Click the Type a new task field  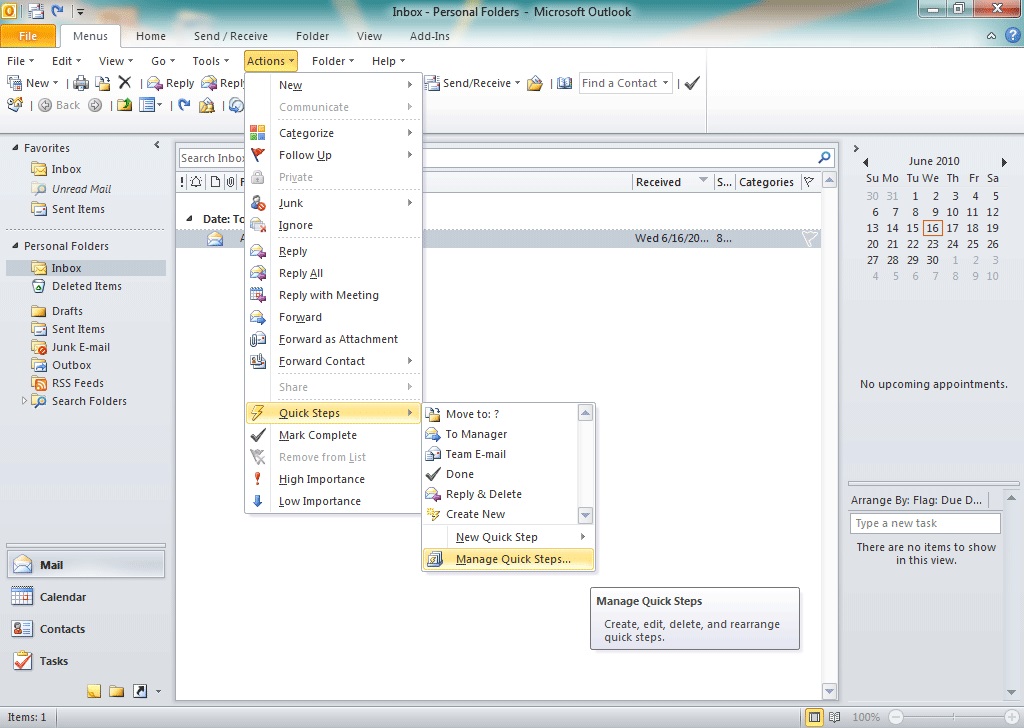click(924, 523)
